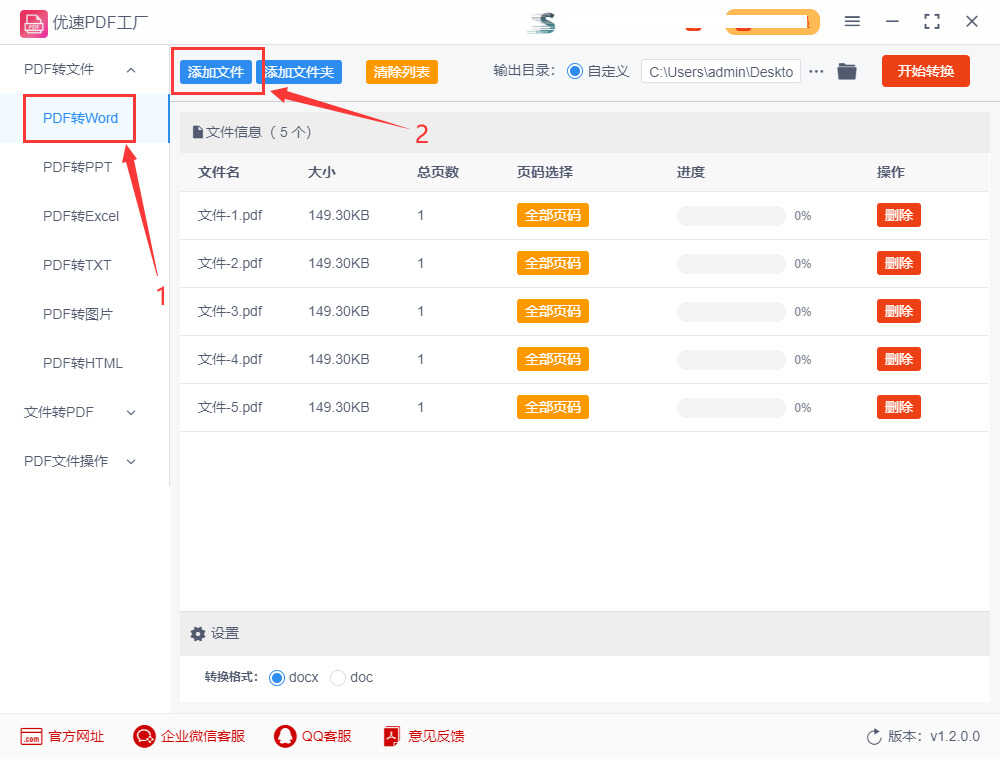Delete 文件-1.pdf from the list
The image size is (1000, 760).
click(899, 215)
